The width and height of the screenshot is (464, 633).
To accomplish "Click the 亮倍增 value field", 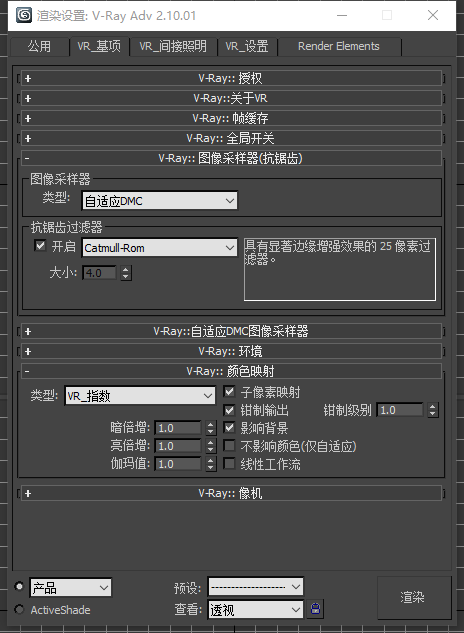I will tap(178, 446).
